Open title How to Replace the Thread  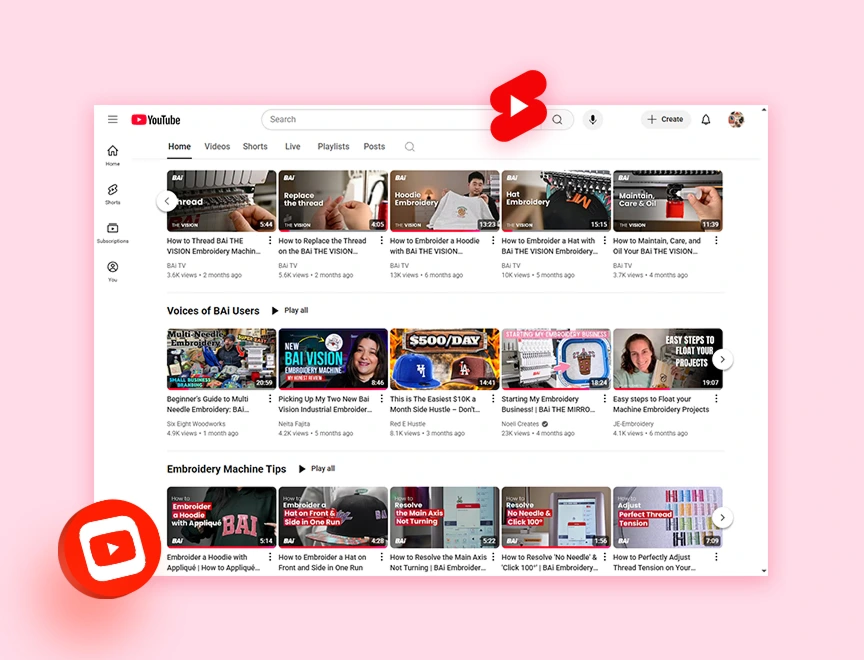coord(322,246)
